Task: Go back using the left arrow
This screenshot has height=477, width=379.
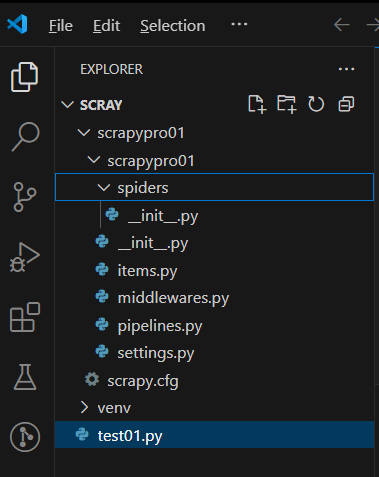Action: pos(342,25)
